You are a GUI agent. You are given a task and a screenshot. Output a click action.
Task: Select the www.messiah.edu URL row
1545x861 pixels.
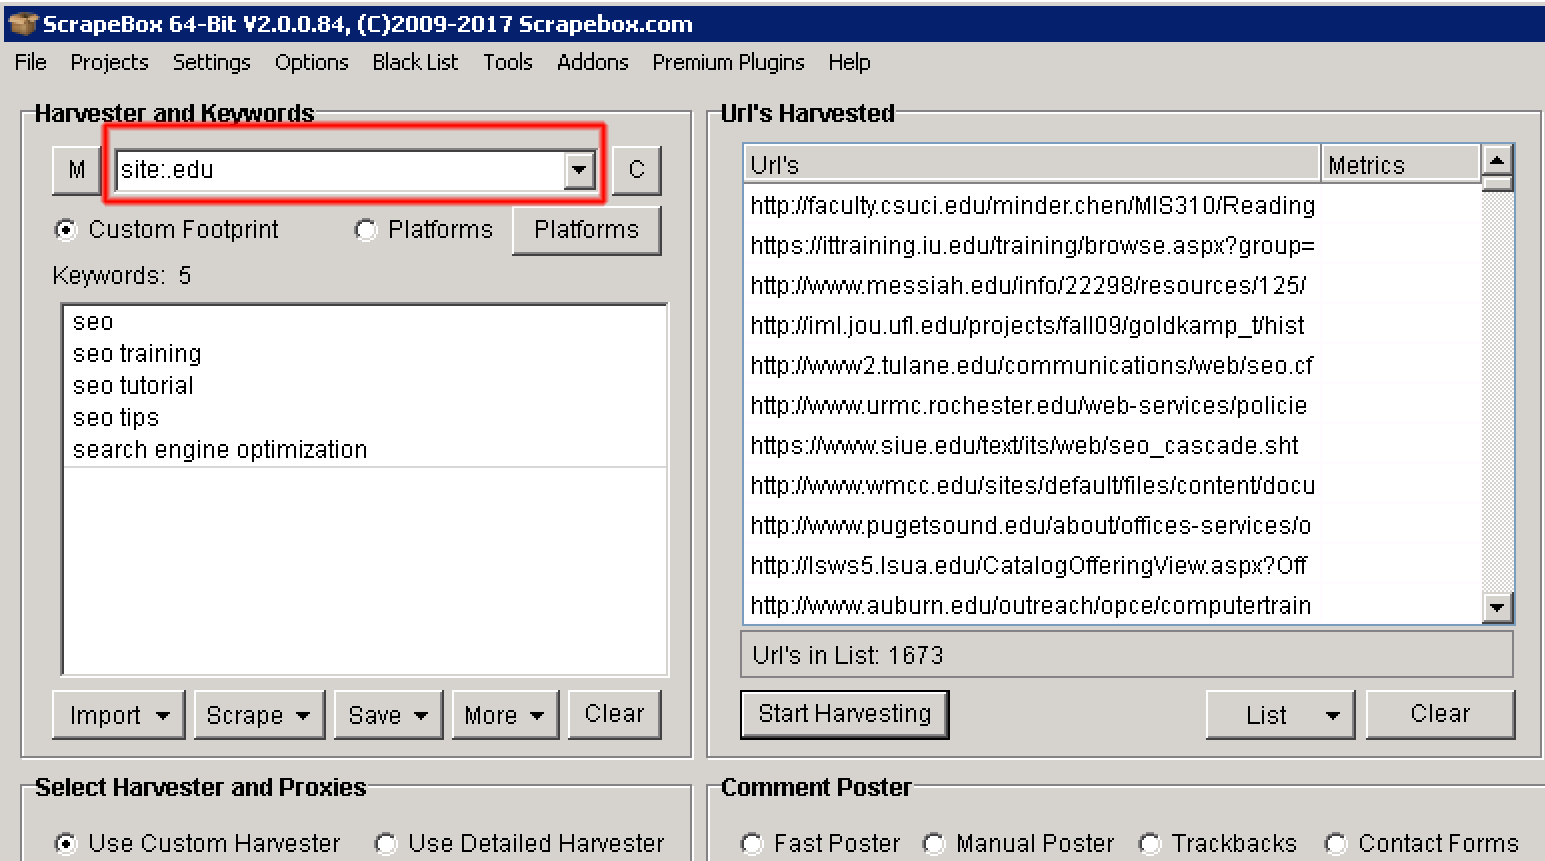point(1112,285)
